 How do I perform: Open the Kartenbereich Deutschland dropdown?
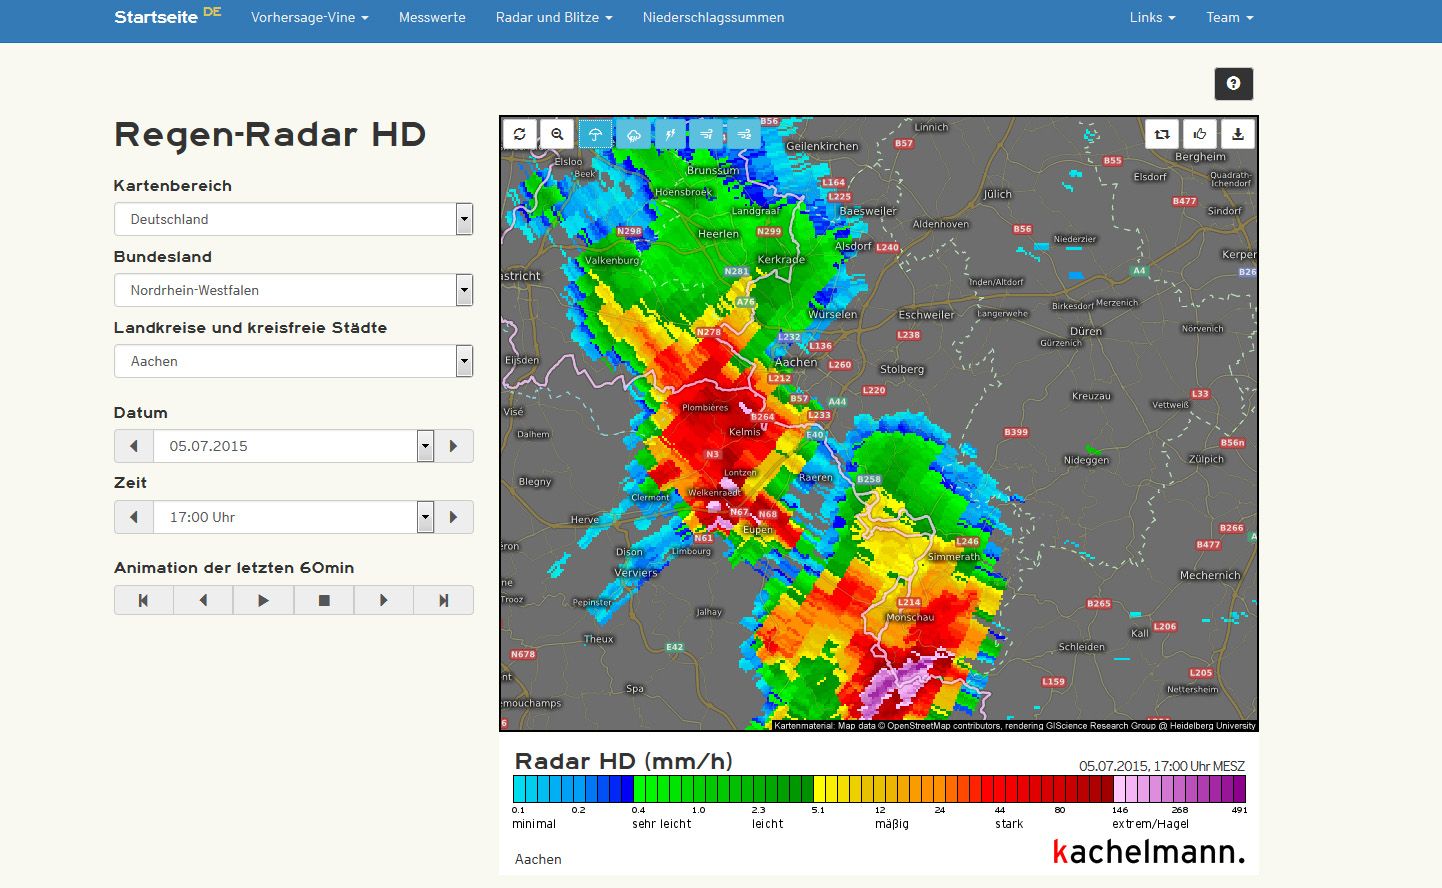tap(293, 219)
